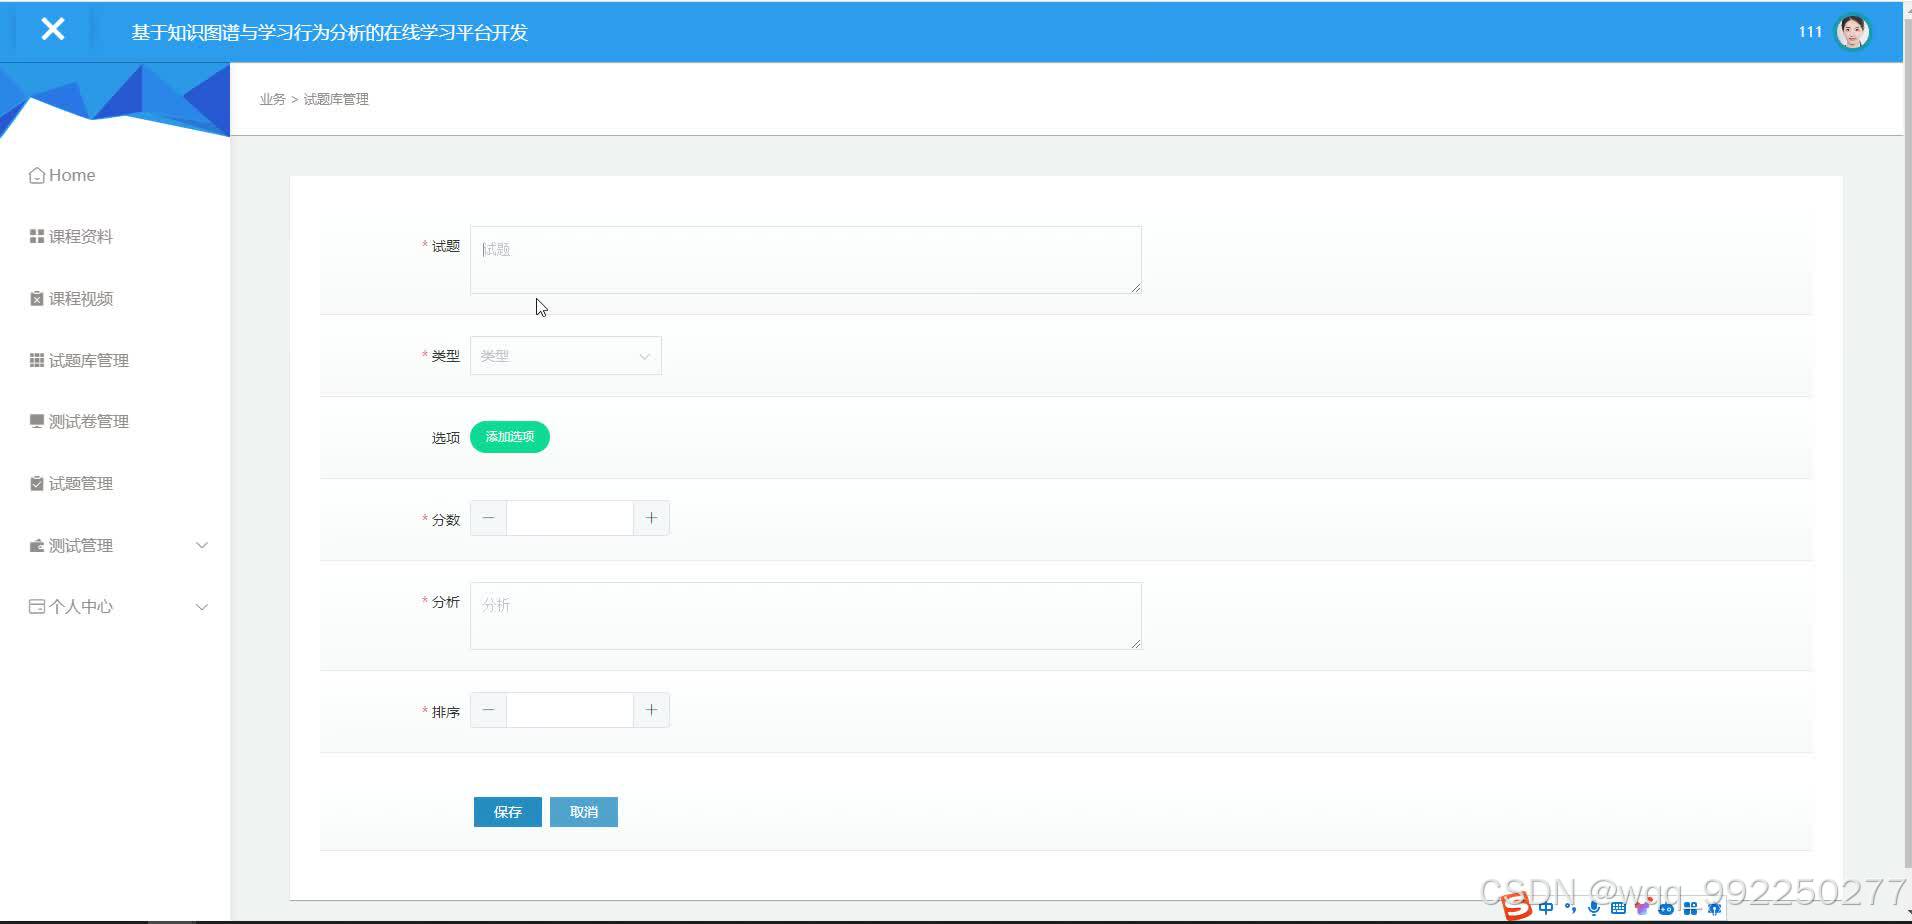Click the 业务 breadcrumb

(x=272, y=99)
